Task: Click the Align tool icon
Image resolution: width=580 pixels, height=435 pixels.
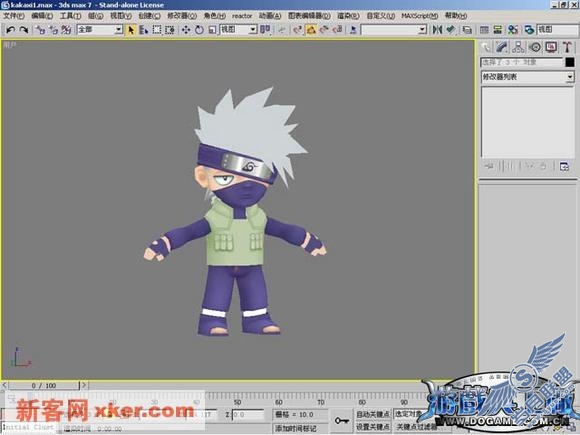Action: [x=451, y=30]
